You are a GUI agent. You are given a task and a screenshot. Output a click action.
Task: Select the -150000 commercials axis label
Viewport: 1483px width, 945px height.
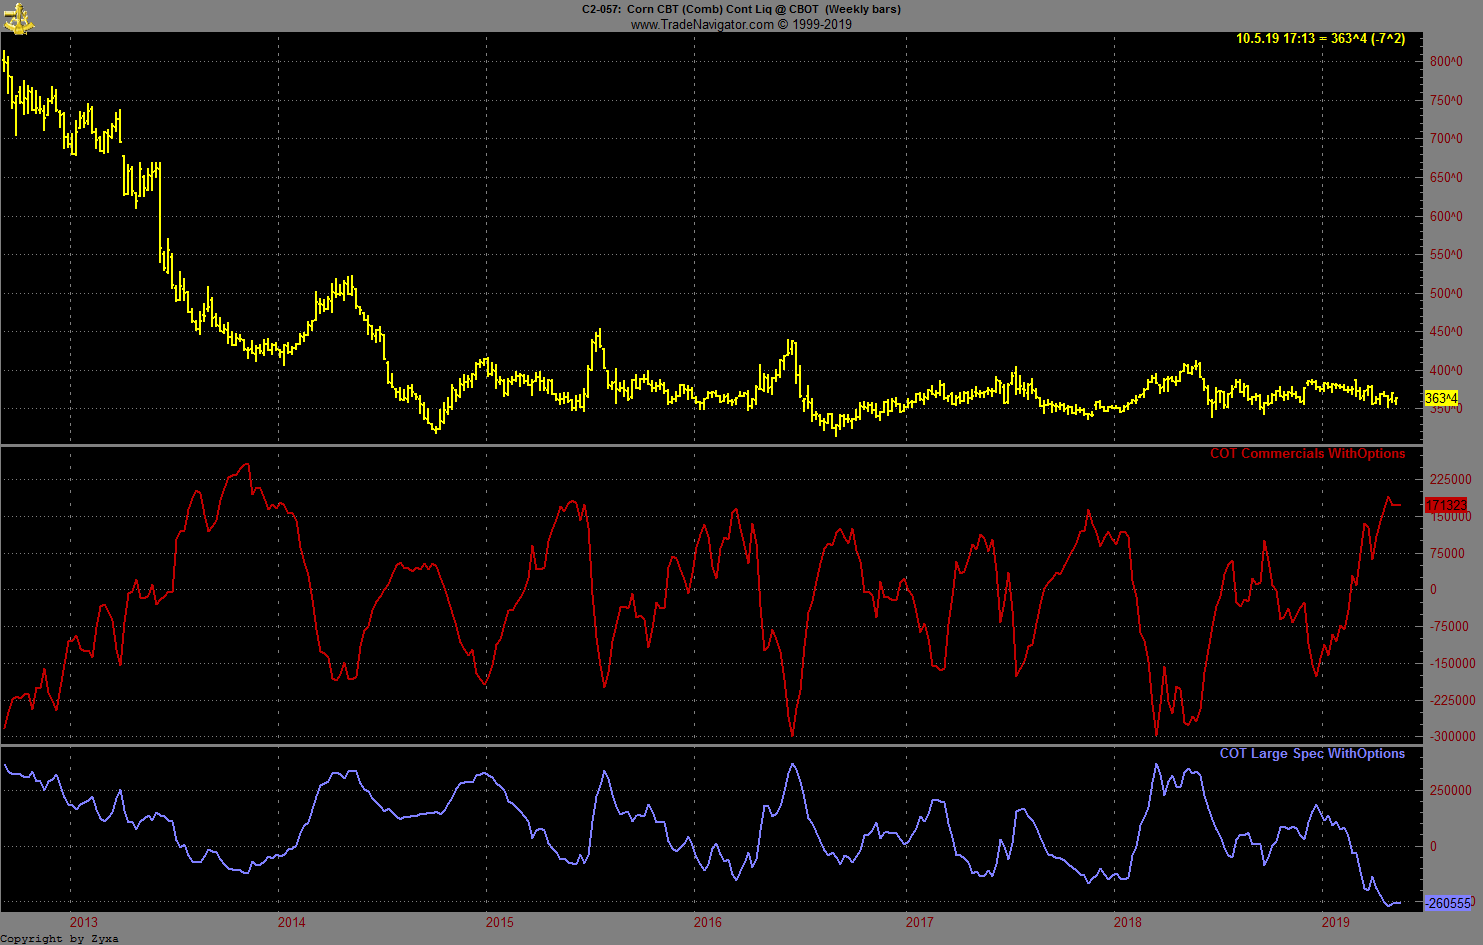[1451, 664]
